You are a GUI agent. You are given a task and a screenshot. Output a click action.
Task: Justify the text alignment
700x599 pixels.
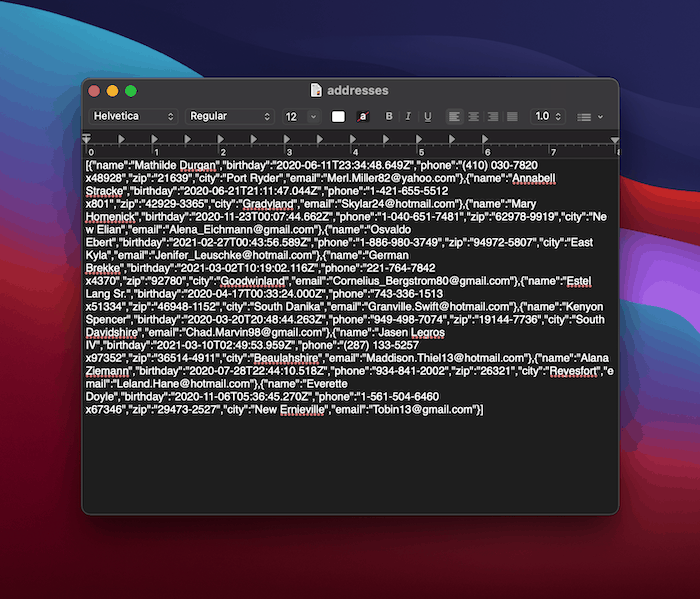(x=512, y=116)
